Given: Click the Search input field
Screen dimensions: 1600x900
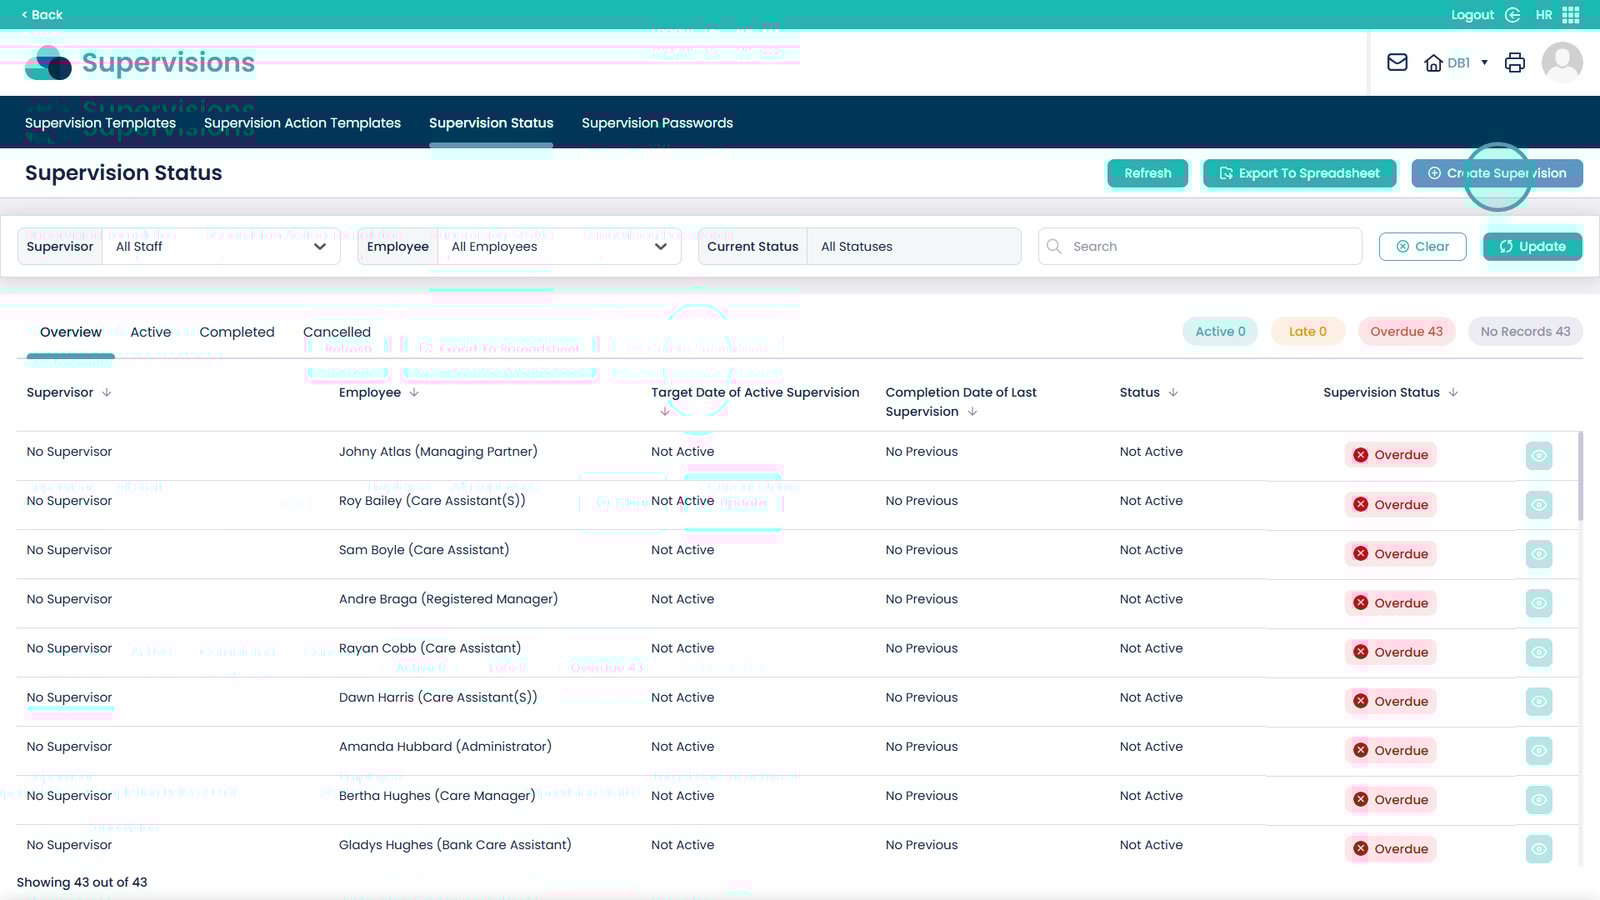Looking at the screenshot, I should pos(1210,247).
